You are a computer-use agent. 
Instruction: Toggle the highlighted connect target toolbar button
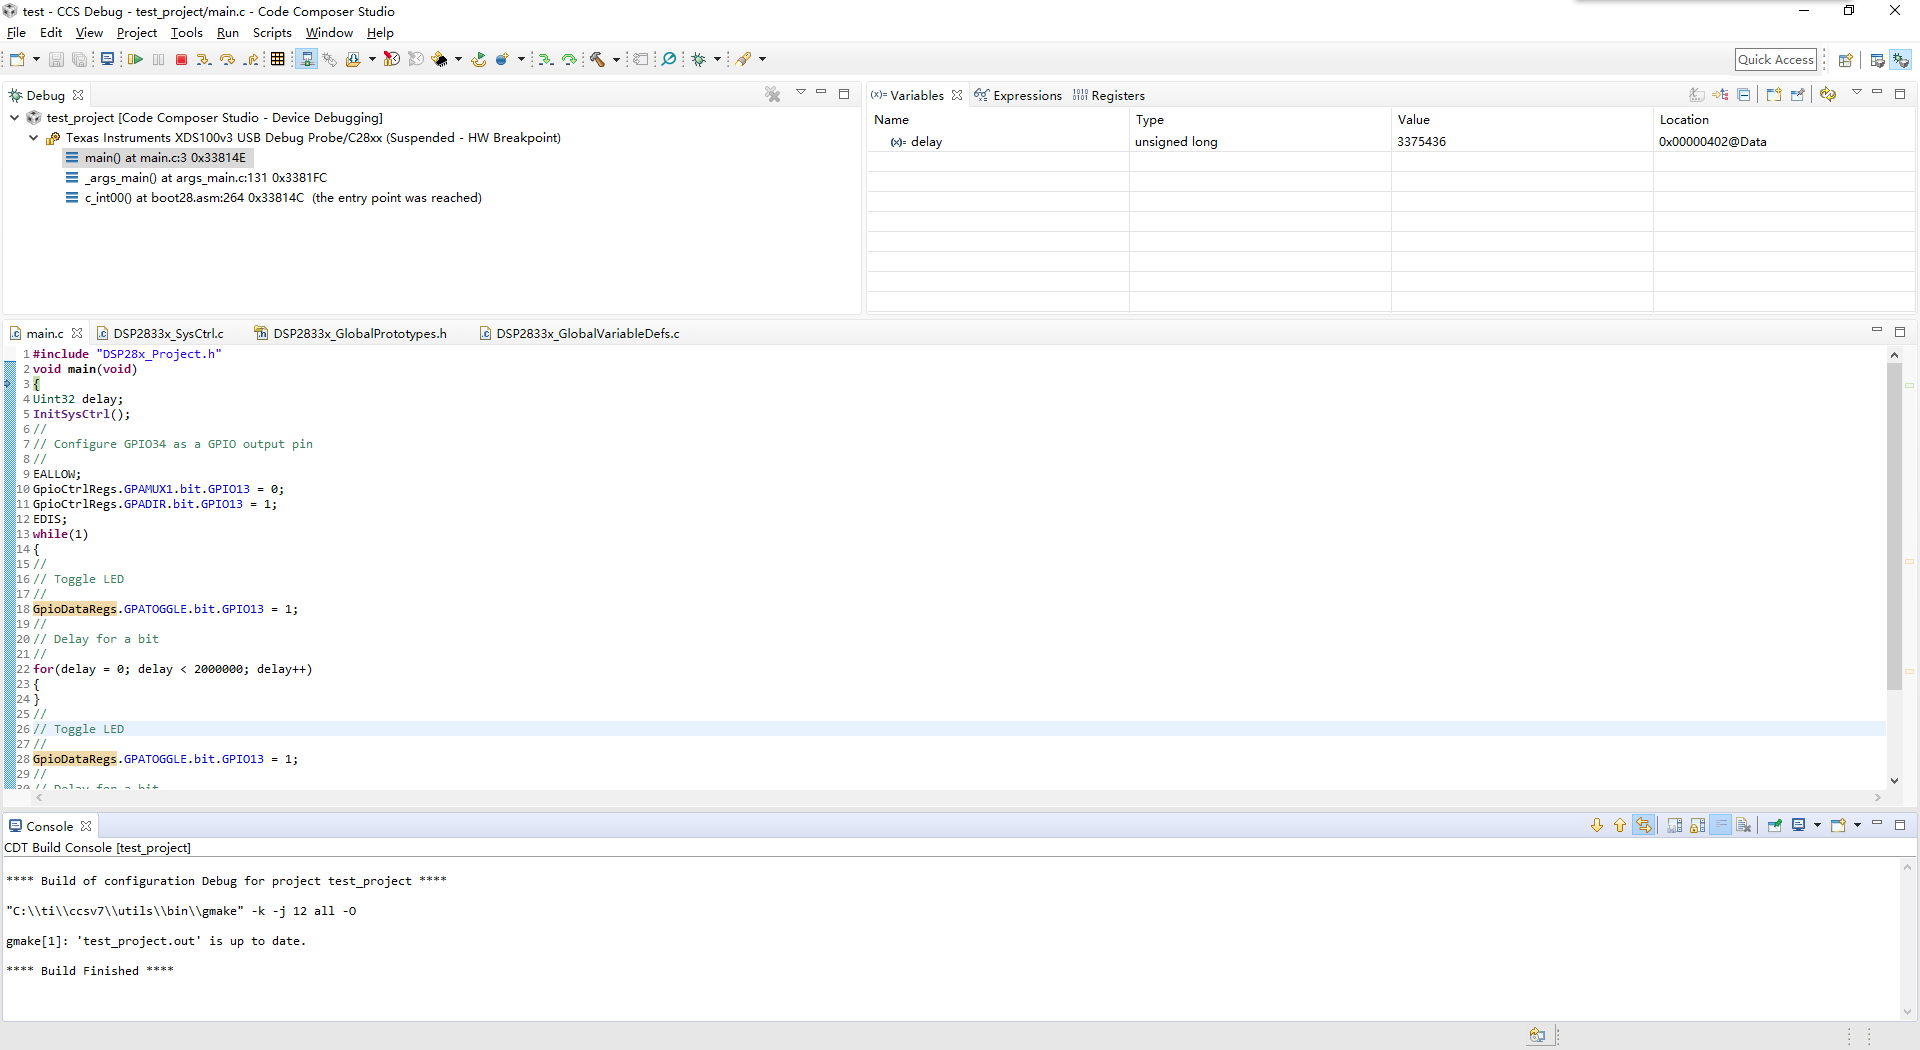pyautogui.click(x=307, y=60)
